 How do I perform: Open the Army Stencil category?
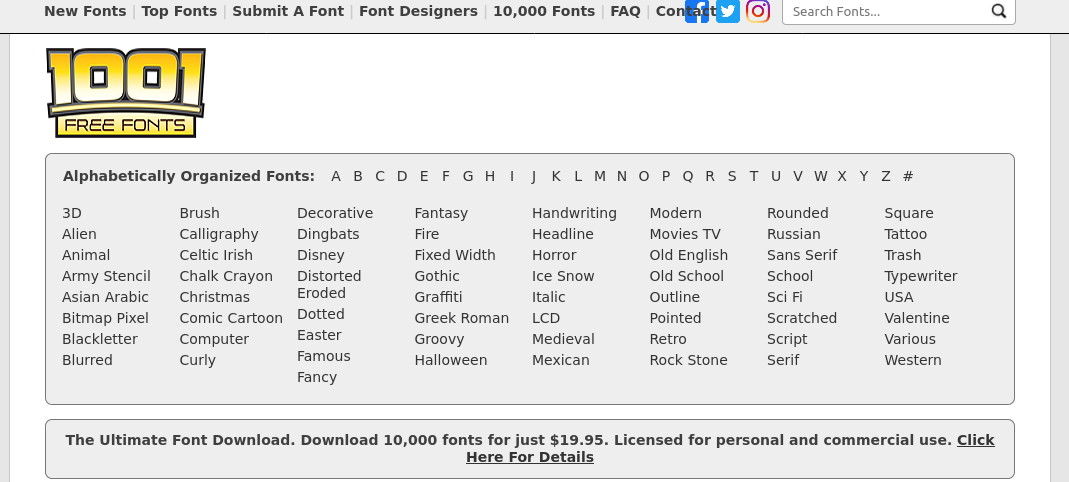(106, 276)
